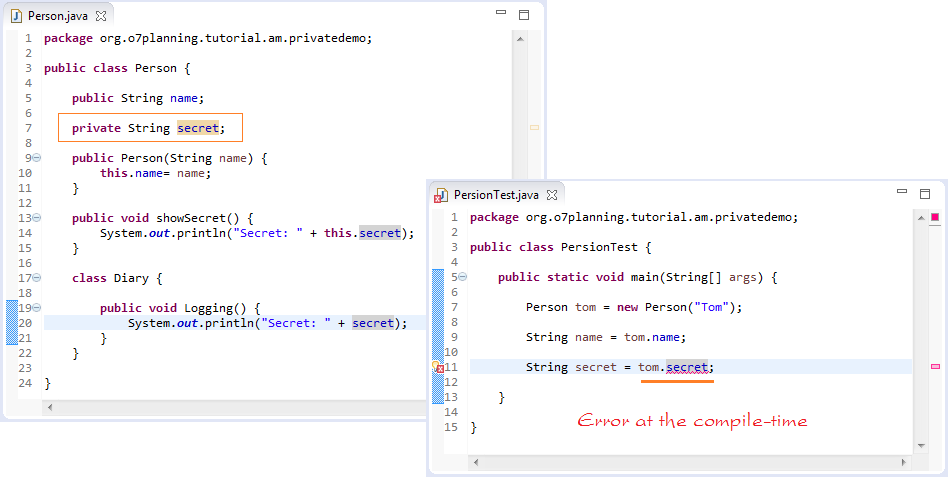Click line number 24 in Person.java

(25, 383)
